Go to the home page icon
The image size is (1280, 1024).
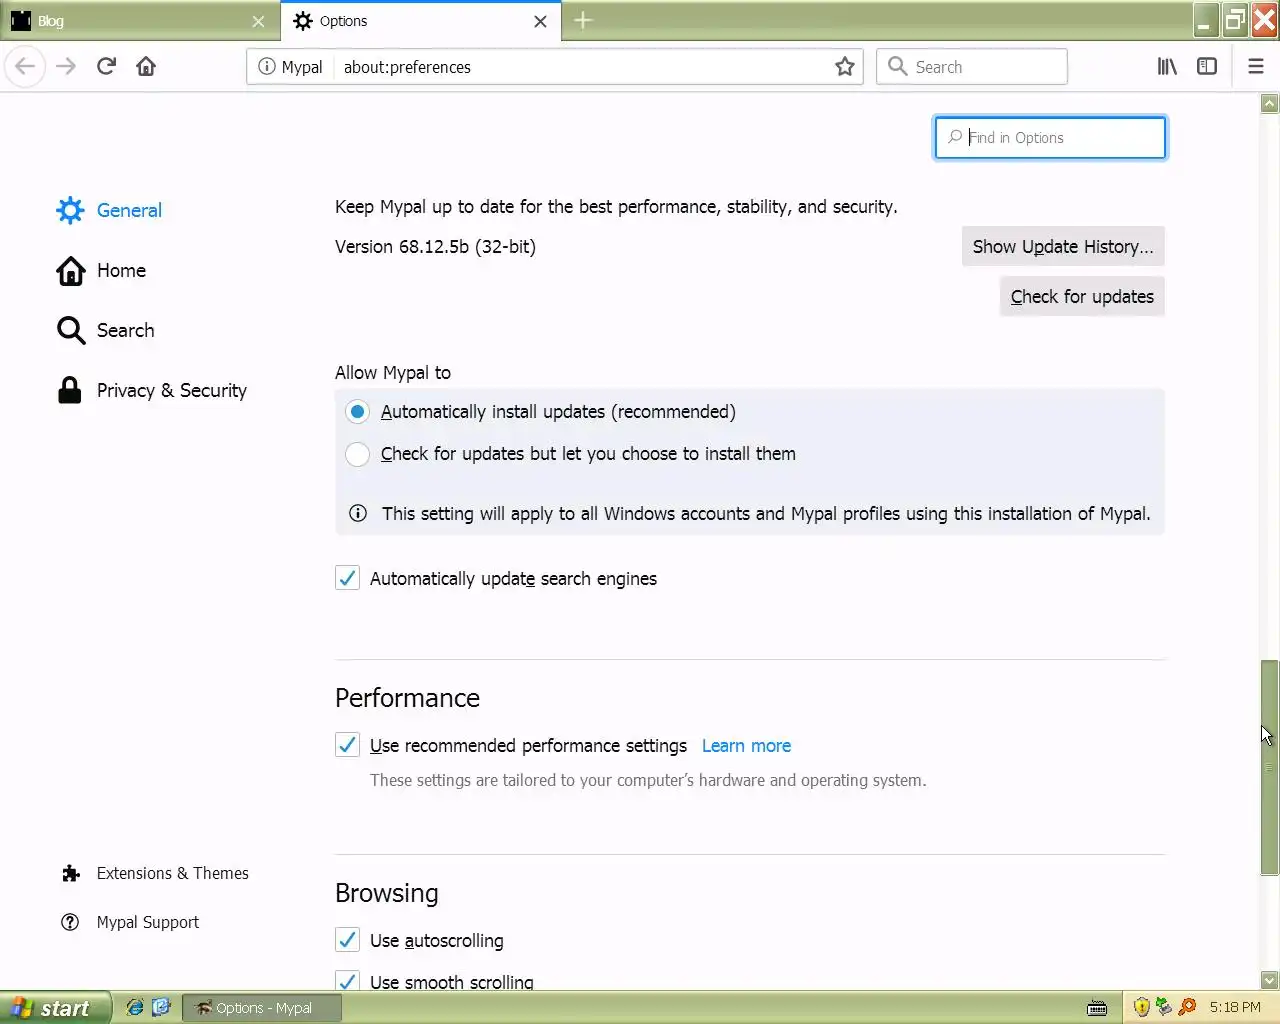[x=146, y=67]
